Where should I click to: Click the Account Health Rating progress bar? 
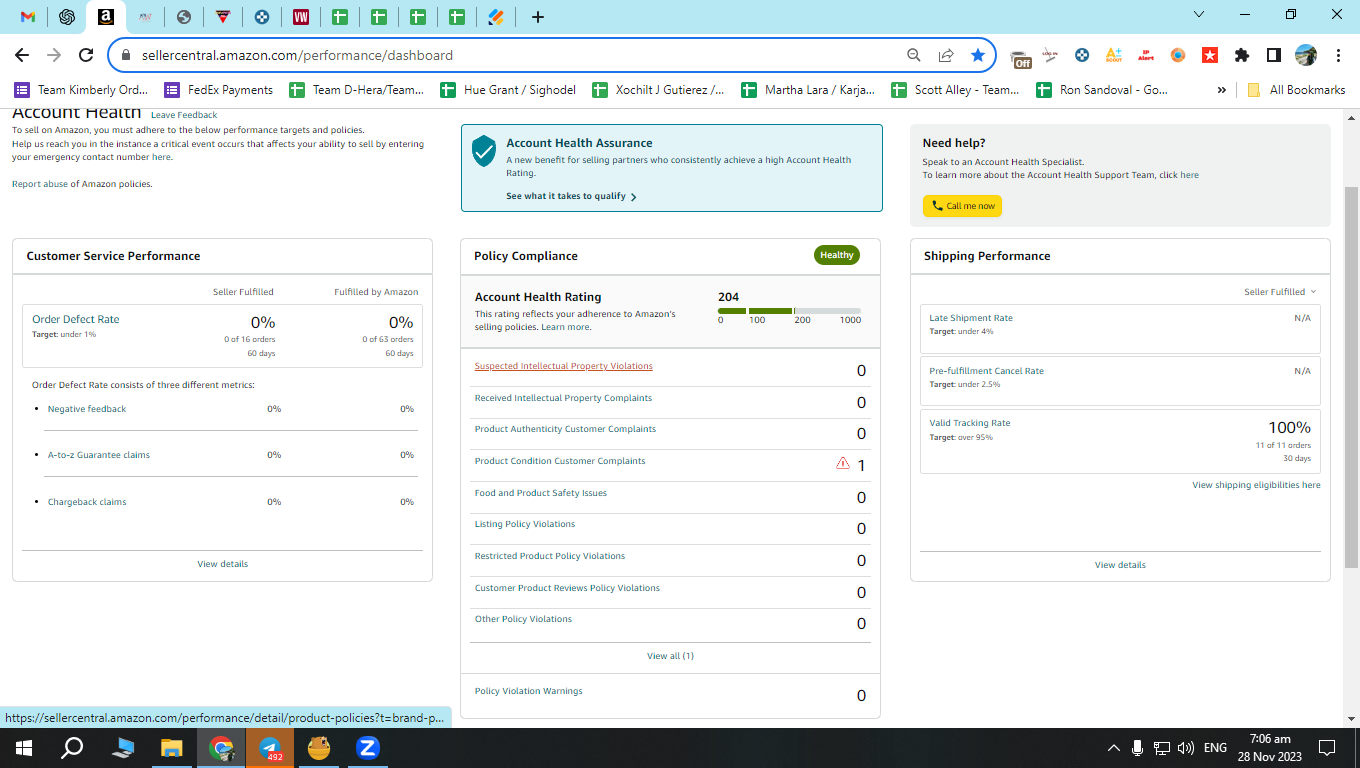789,311
